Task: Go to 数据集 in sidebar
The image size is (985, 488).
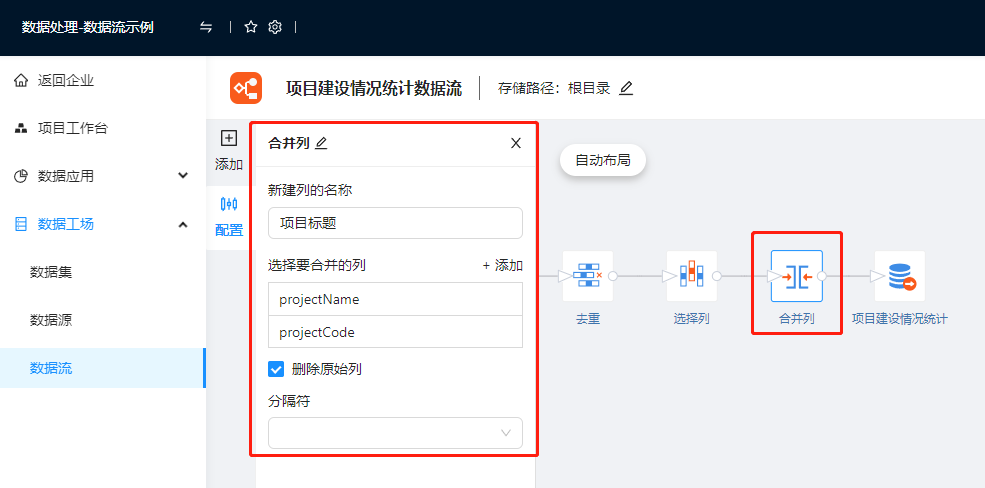Action: (x=51, y=272)
